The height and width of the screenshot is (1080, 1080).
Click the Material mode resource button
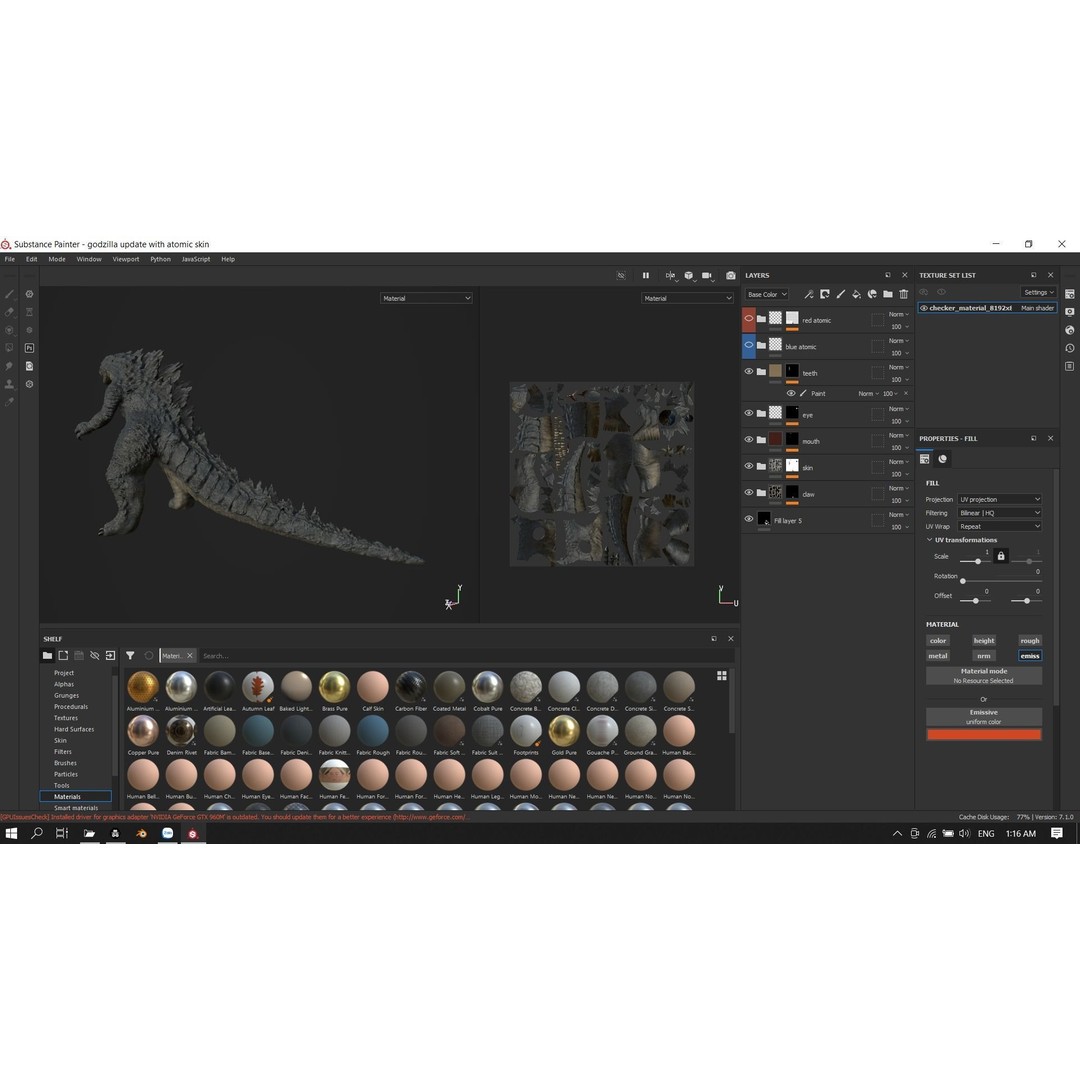click(984, 676)
